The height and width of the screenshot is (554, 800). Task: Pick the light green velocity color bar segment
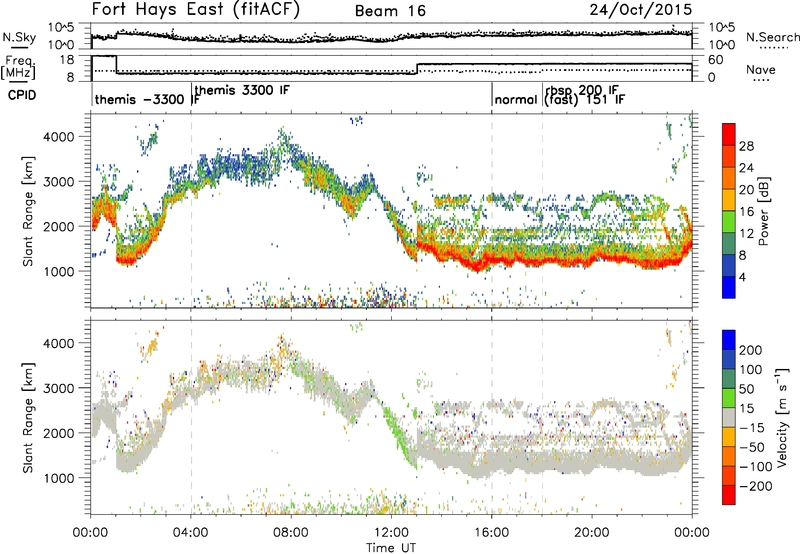tap(729, 397)
